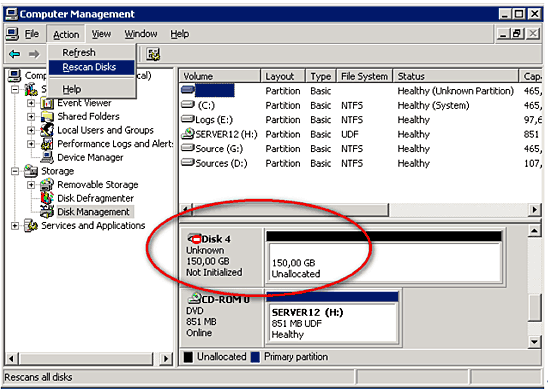The width and height of the screenshot is (548, 392).
Task: Click the Unallocated black legend swatch
Action: pos(188,357)
